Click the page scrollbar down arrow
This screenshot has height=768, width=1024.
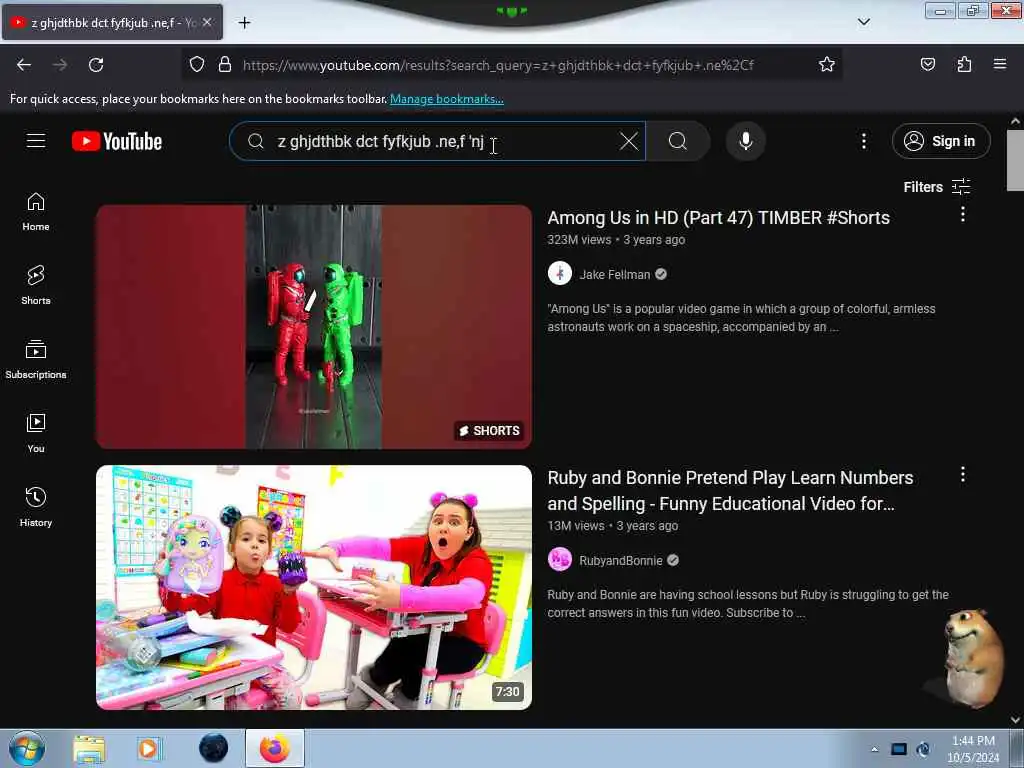[x=1015, y=720]
